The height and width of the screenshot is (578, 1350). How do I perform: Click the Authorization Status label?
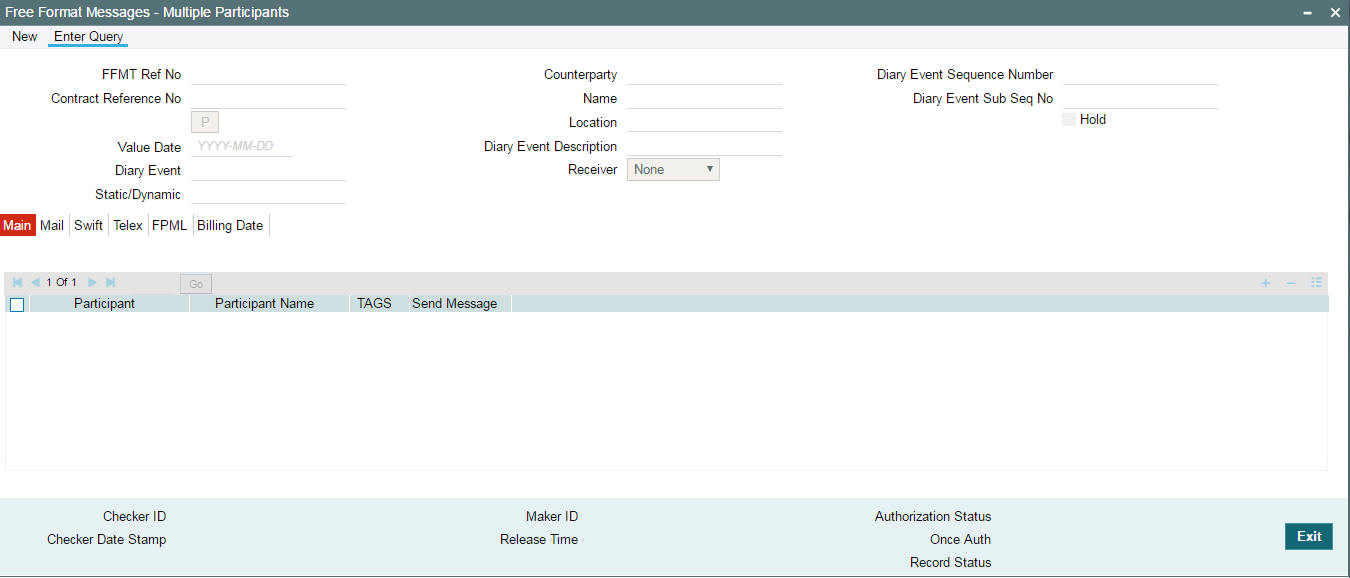[x=933, y=517]
